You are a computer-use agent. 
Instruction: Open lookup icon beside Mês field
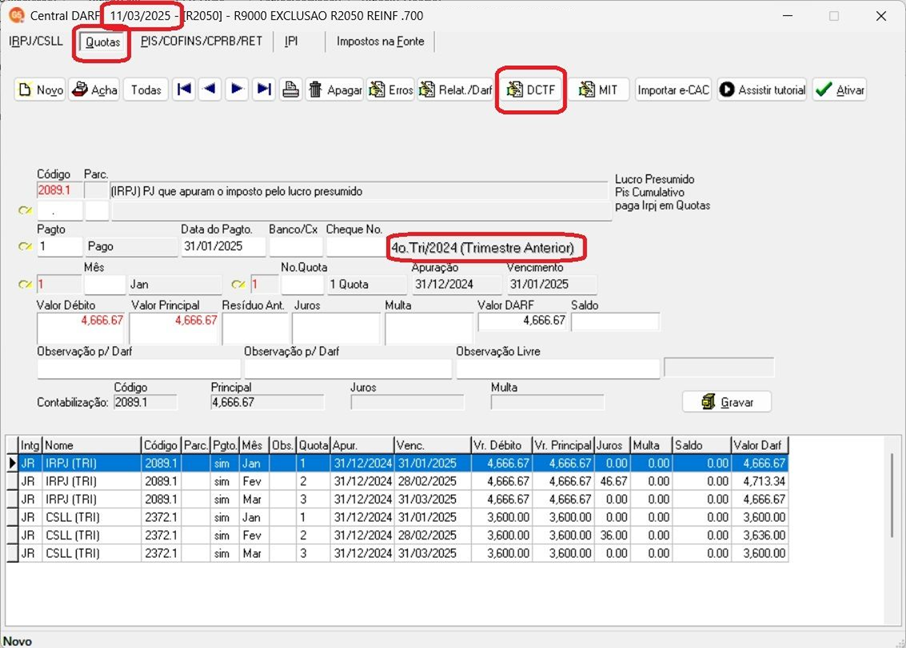(x=25, y=284)
